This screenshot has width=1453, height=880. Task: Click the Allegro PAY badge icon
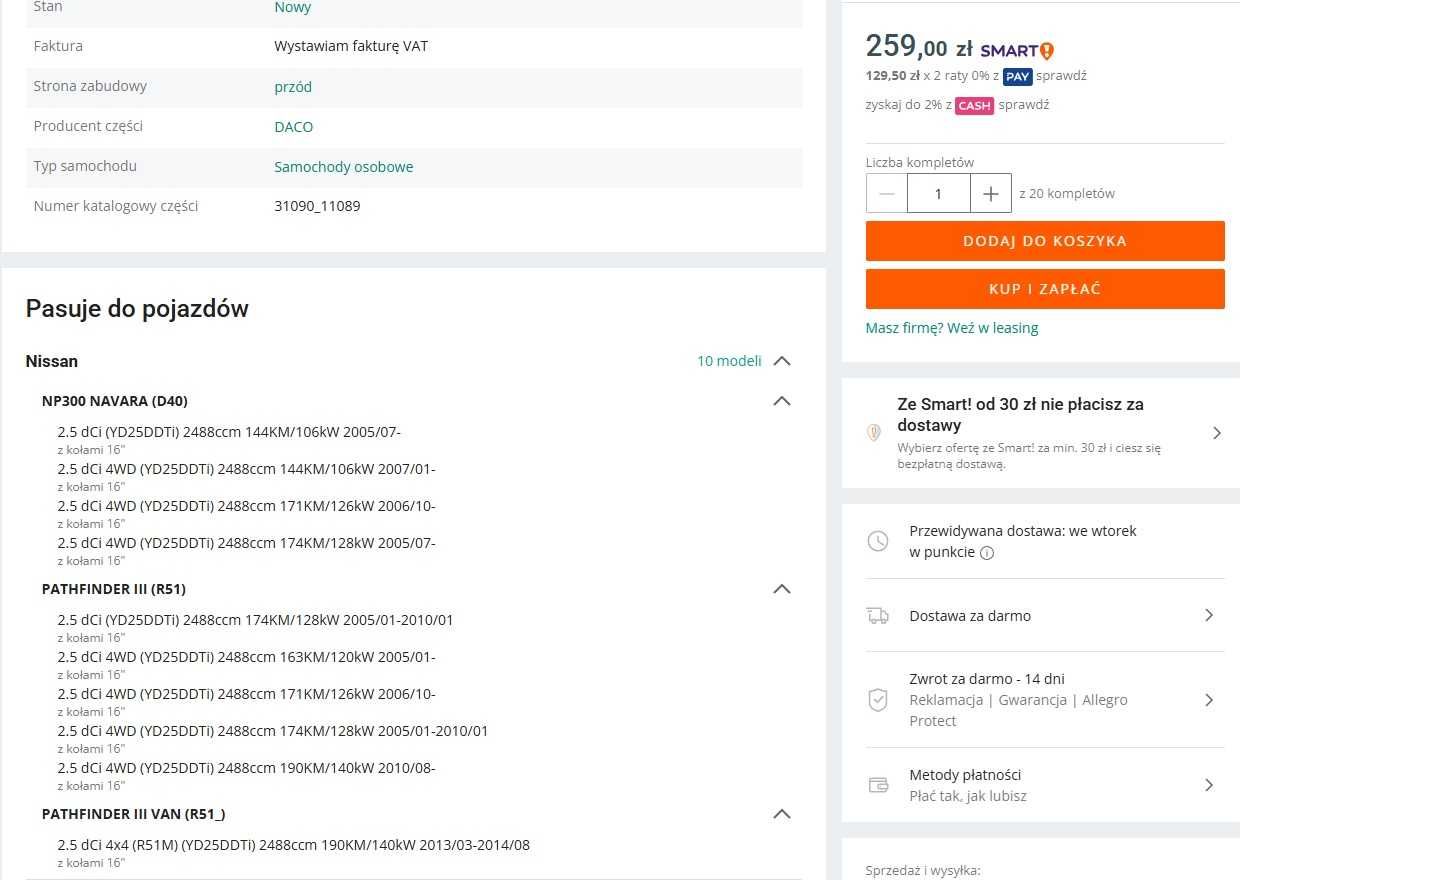click(1017, 77)
